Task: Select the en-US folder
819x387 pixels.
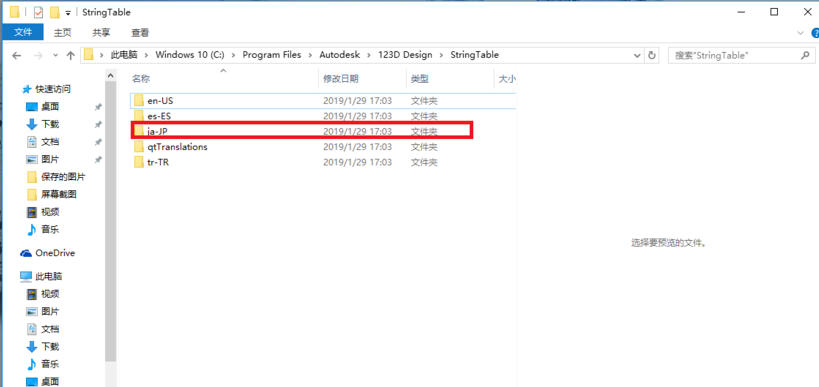Action: point(322,100)
